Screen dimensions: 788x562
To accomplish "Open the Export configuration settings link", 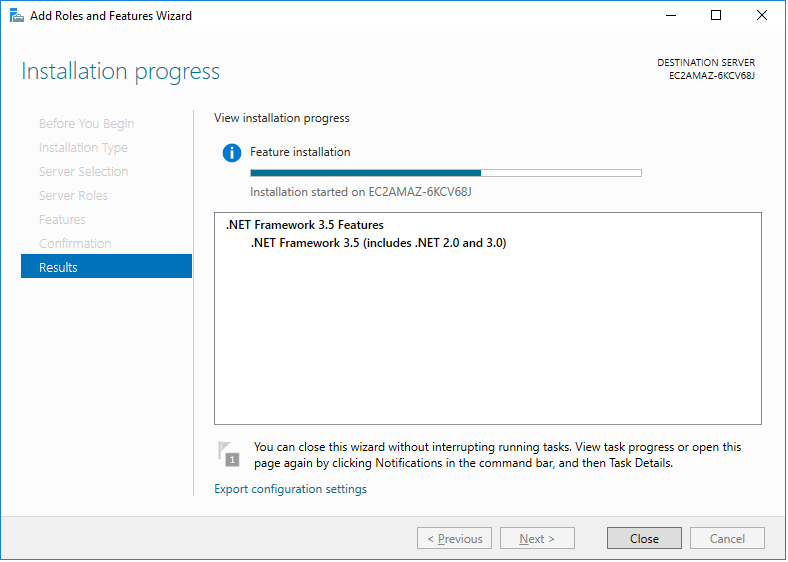I will (x=290, y=489).
